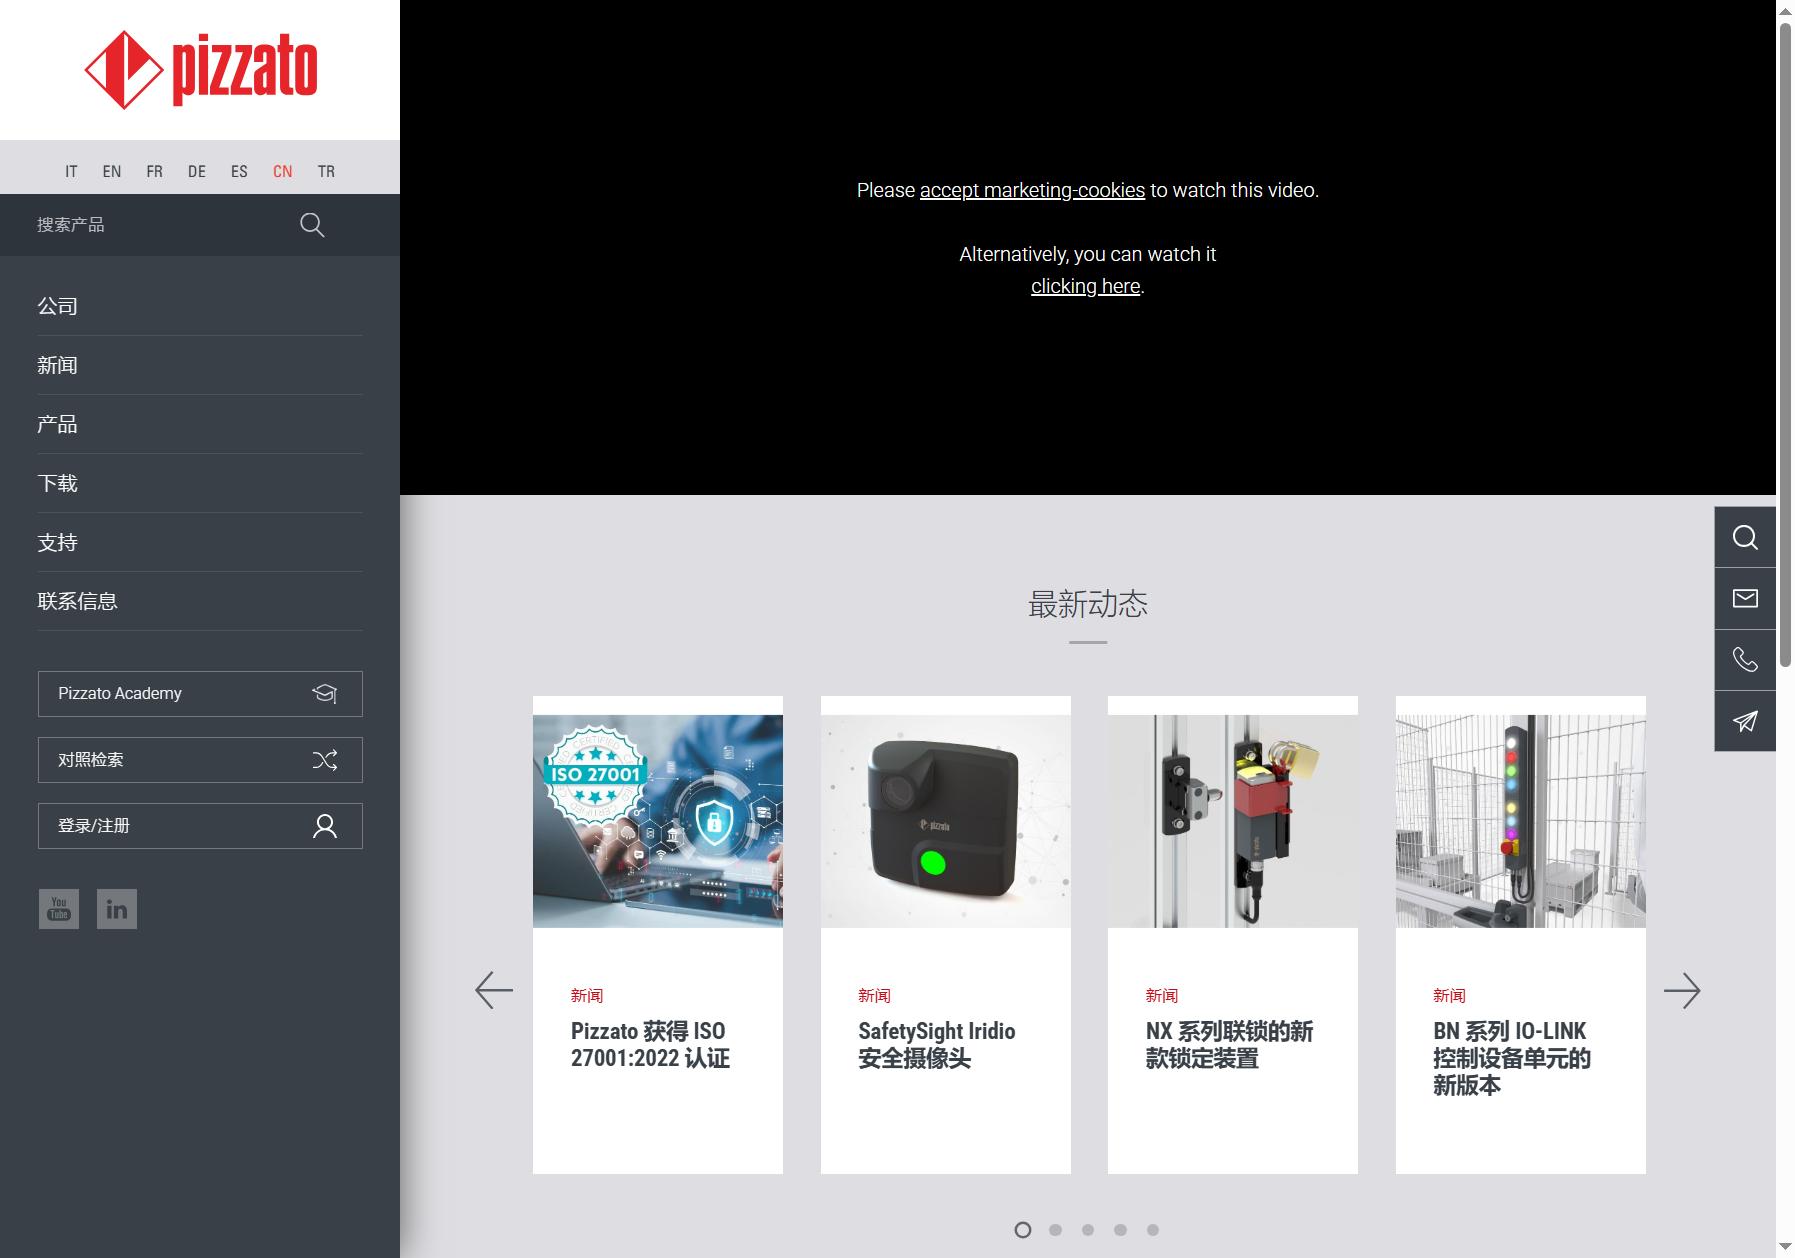Open the SafetySight Iridio camera thumbnail

pyautogui.click(x=946, y=821)
